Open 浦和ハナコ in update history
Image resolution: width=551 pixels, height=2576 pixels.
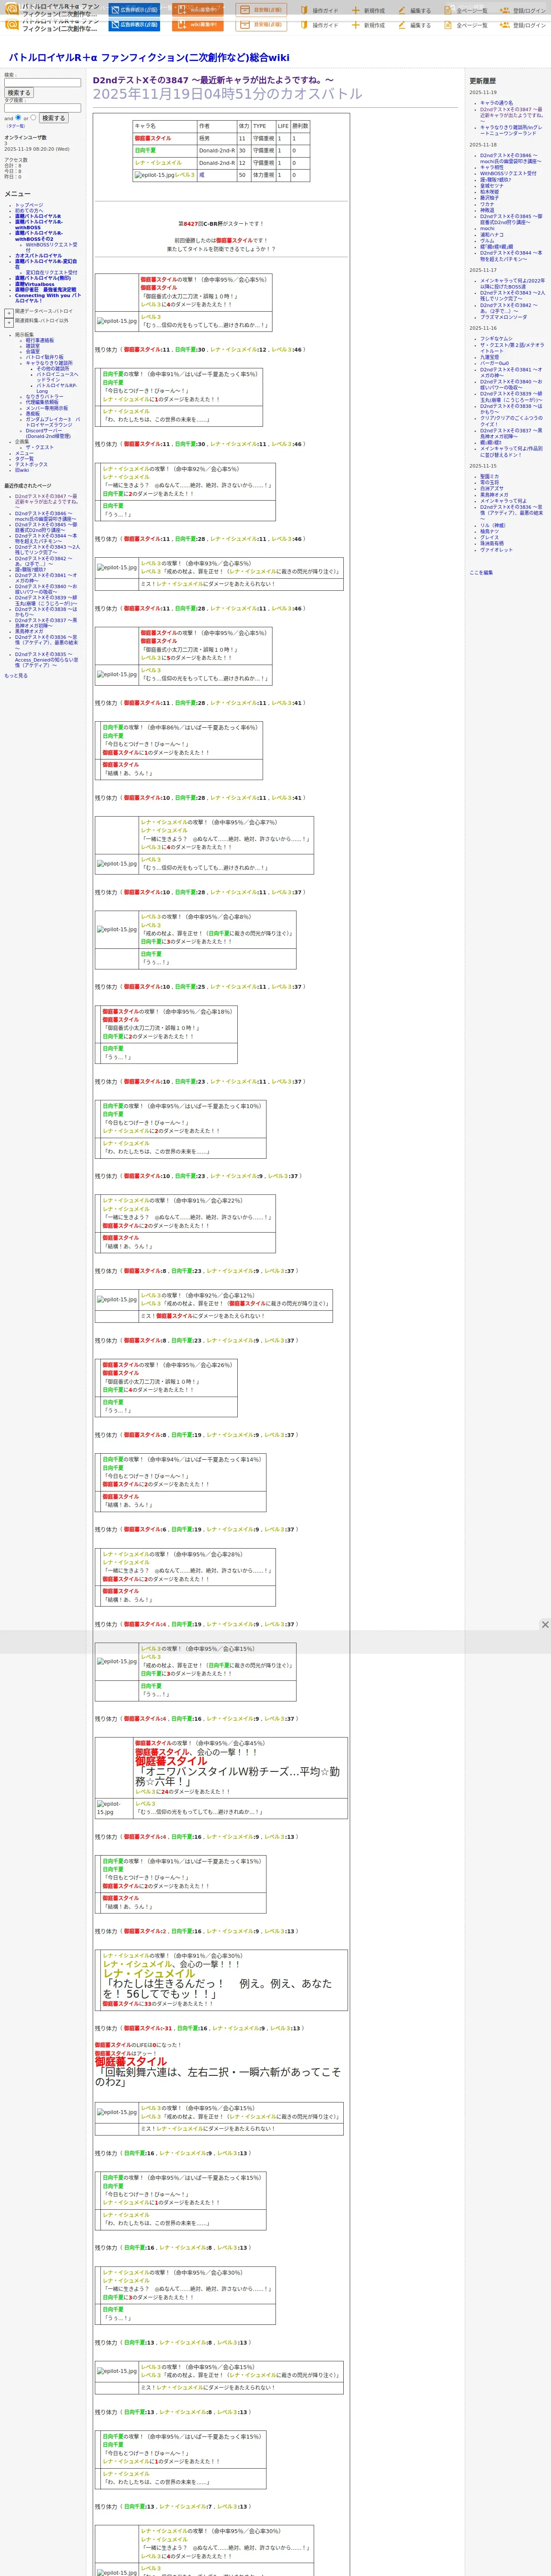(492, 235)
